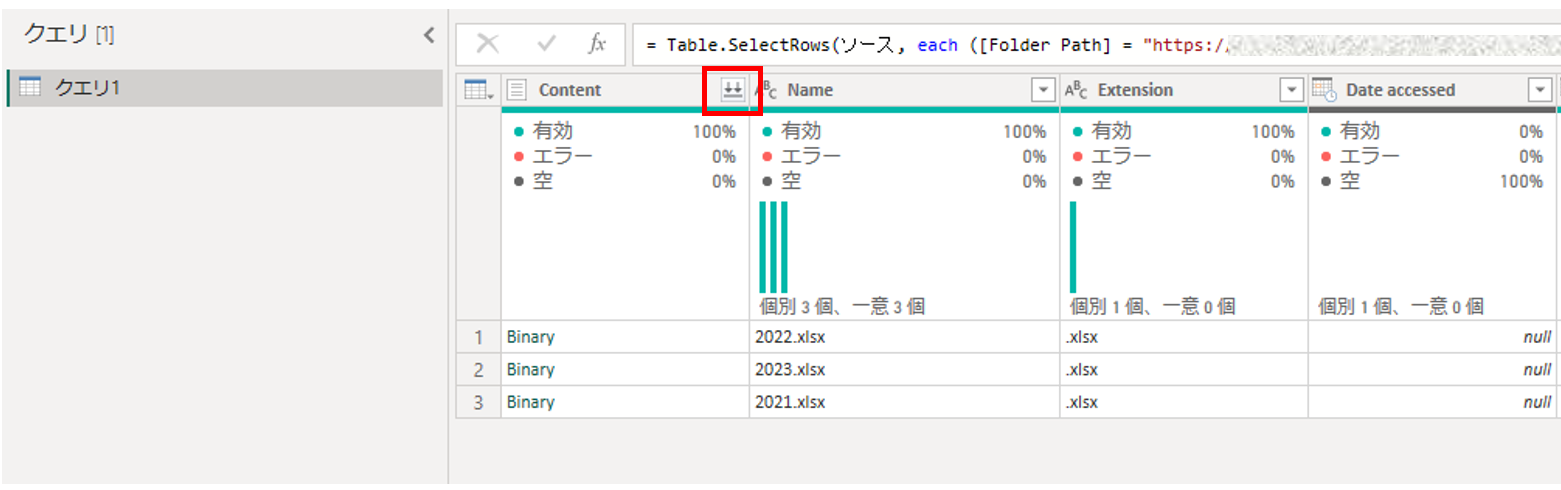Click 空 100% quality line in Date accessed

point(1432,181)
